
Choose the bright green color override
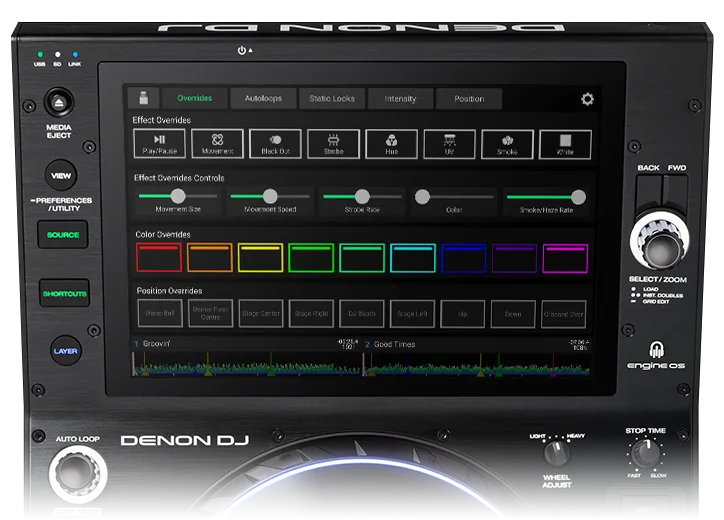[x=311, y=258]
